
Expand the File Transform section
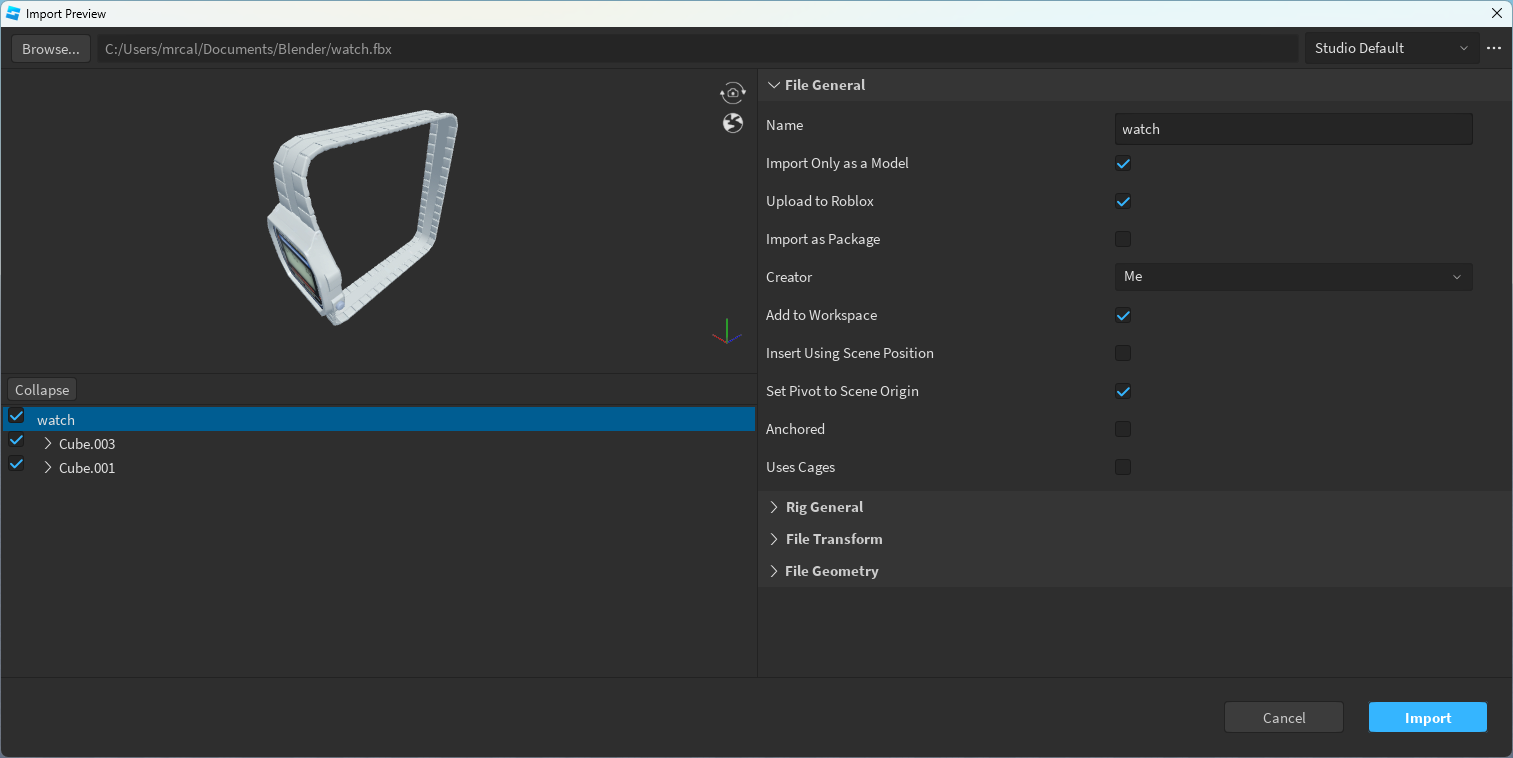(x=834, y=539)
